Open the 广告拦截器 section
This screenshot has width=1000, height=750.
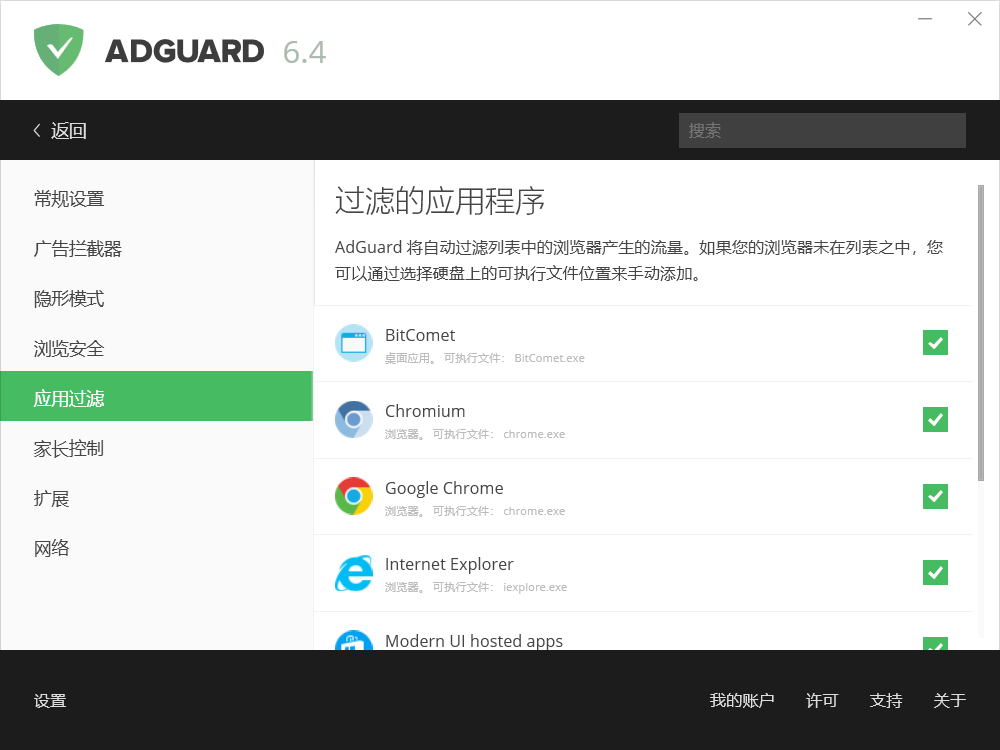click(157, 249)
